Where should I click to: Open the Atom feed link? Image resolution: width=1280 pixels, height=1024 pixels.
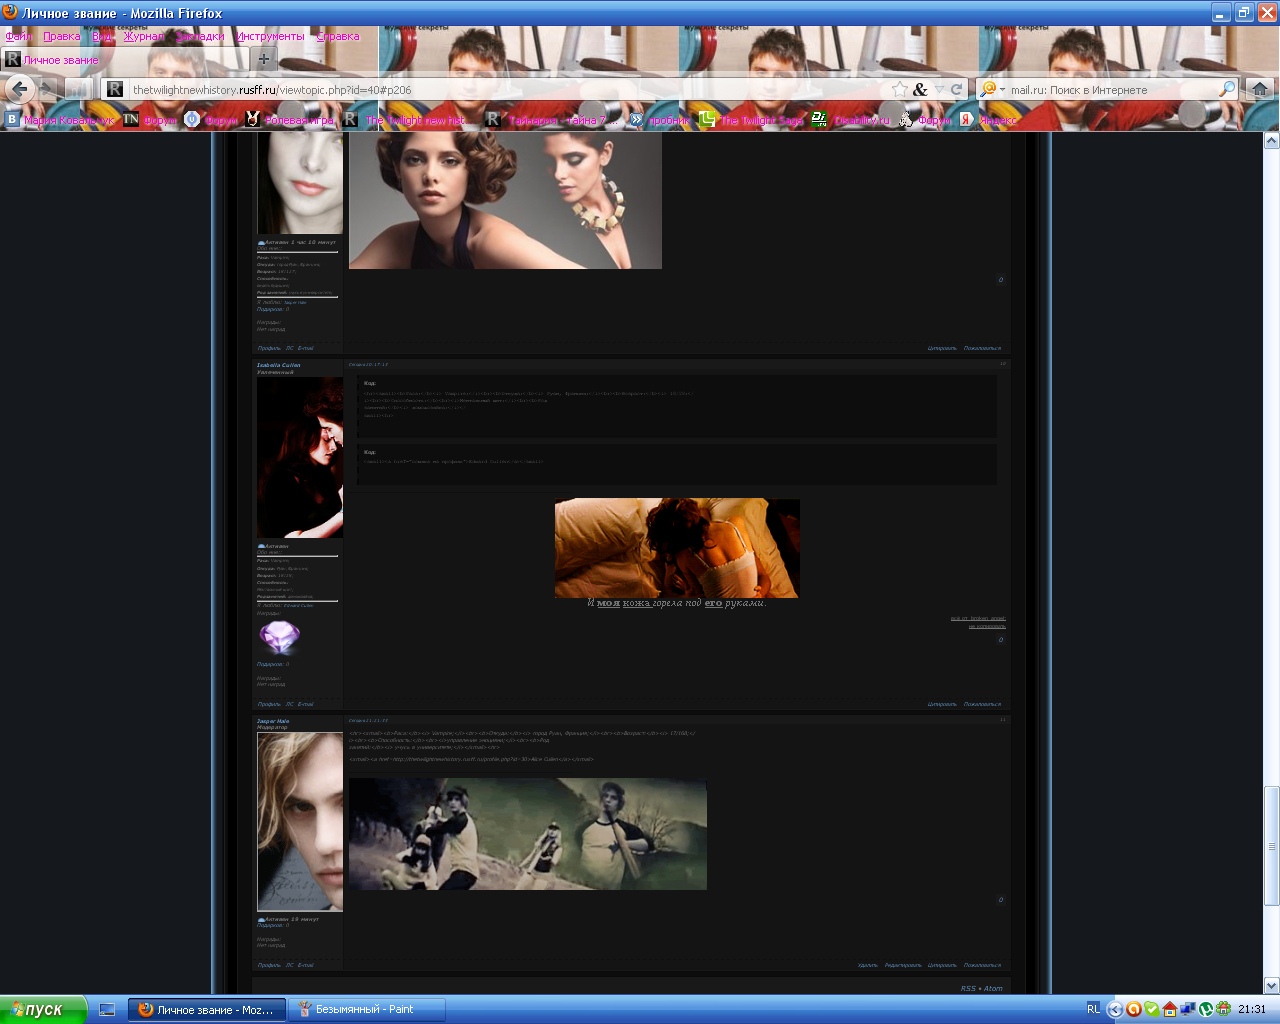[x=993, y=988]
